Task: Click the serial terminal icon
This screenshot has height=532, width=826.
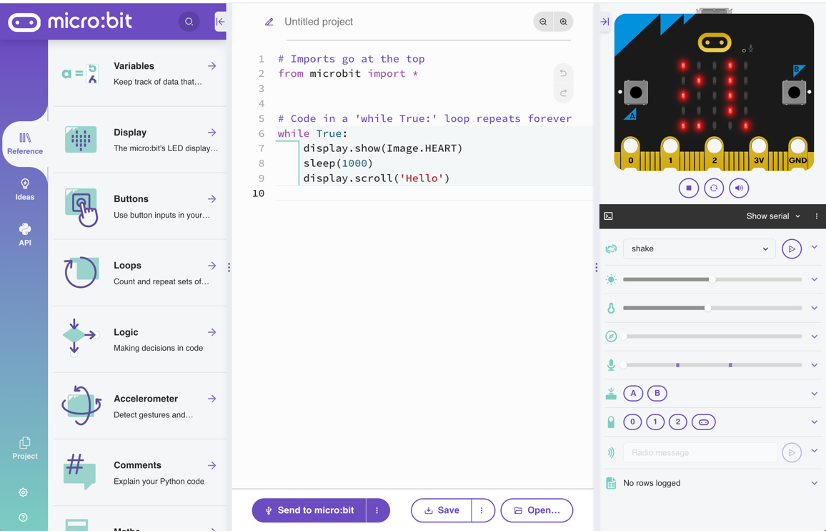Action: click(608, 216)
